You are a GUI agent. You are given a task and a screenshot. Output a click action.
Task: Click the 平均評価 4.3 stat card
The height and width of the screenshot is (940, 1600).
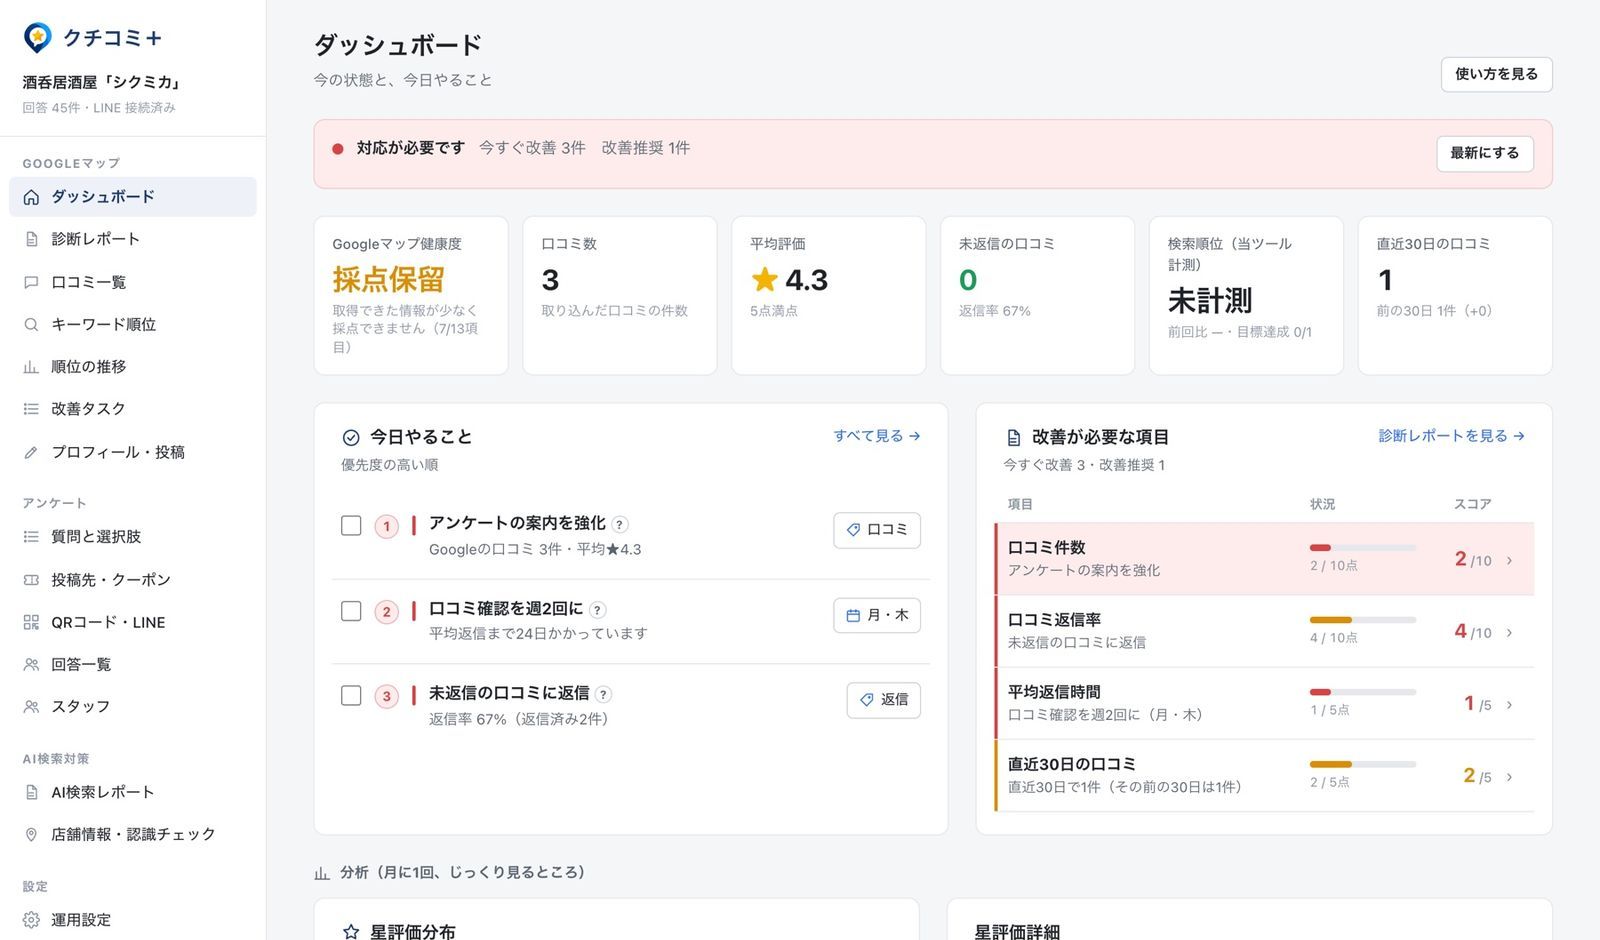tap(828, 296)
